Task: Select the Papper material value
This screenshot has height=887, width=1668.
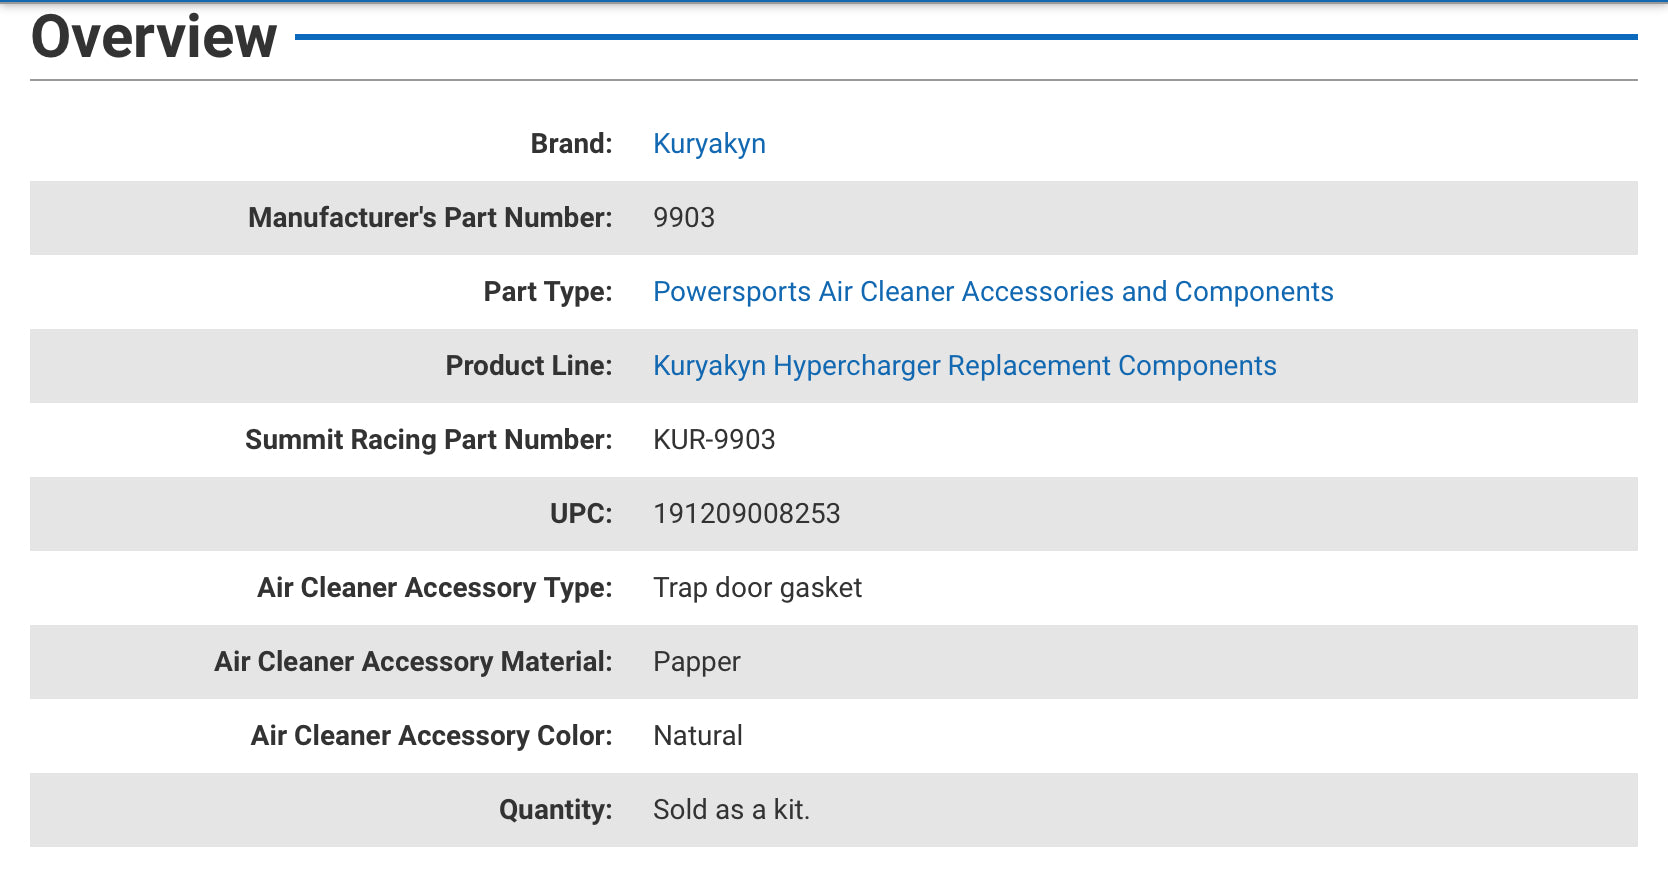Action: point(696,662)
